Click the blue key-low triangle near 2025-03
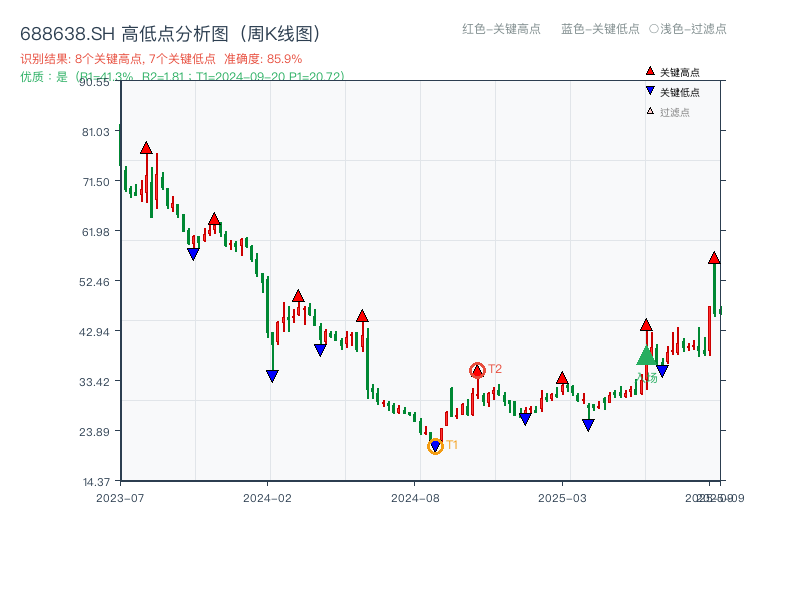The width and height of the screenshot is (800, 600). tap(588, 425)
